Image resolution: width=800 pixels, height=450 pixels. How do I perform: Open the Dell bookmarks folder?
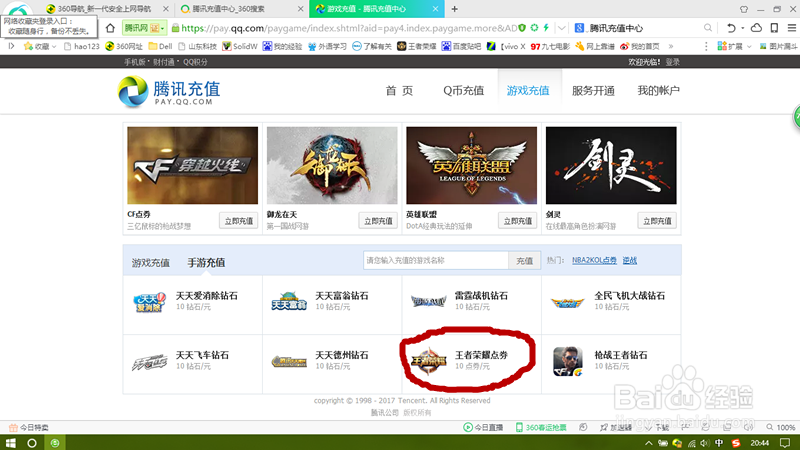tap(160, 46)
